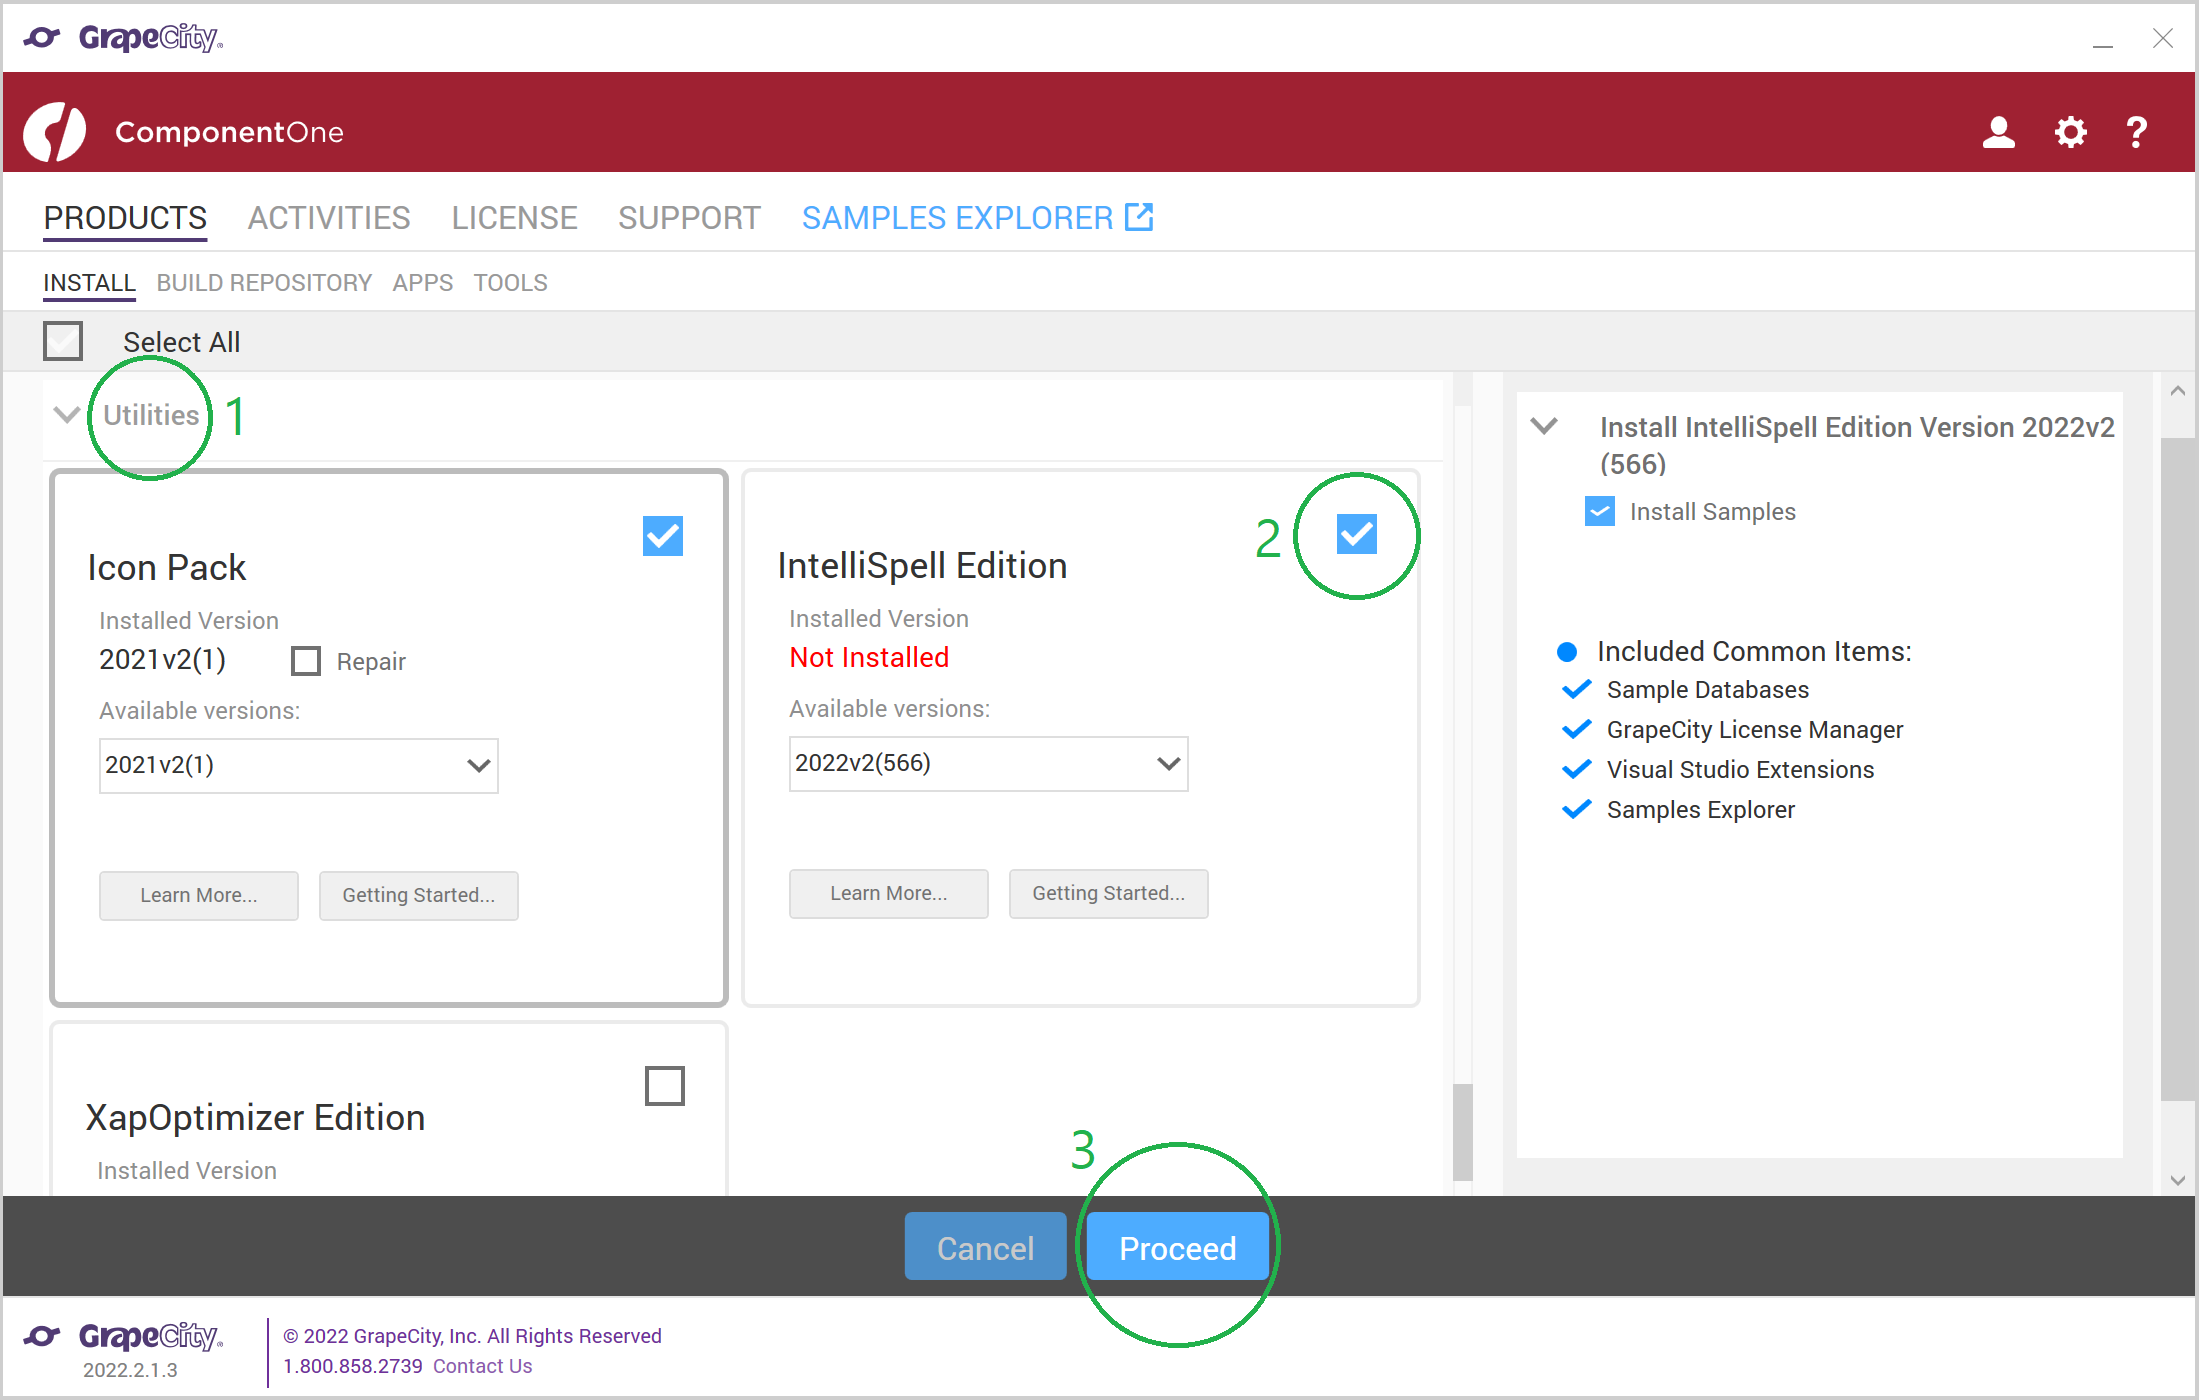Screen dimensions: 2199x1400
Task: Click the Sample Databases item
Action: coord(1708,689)
